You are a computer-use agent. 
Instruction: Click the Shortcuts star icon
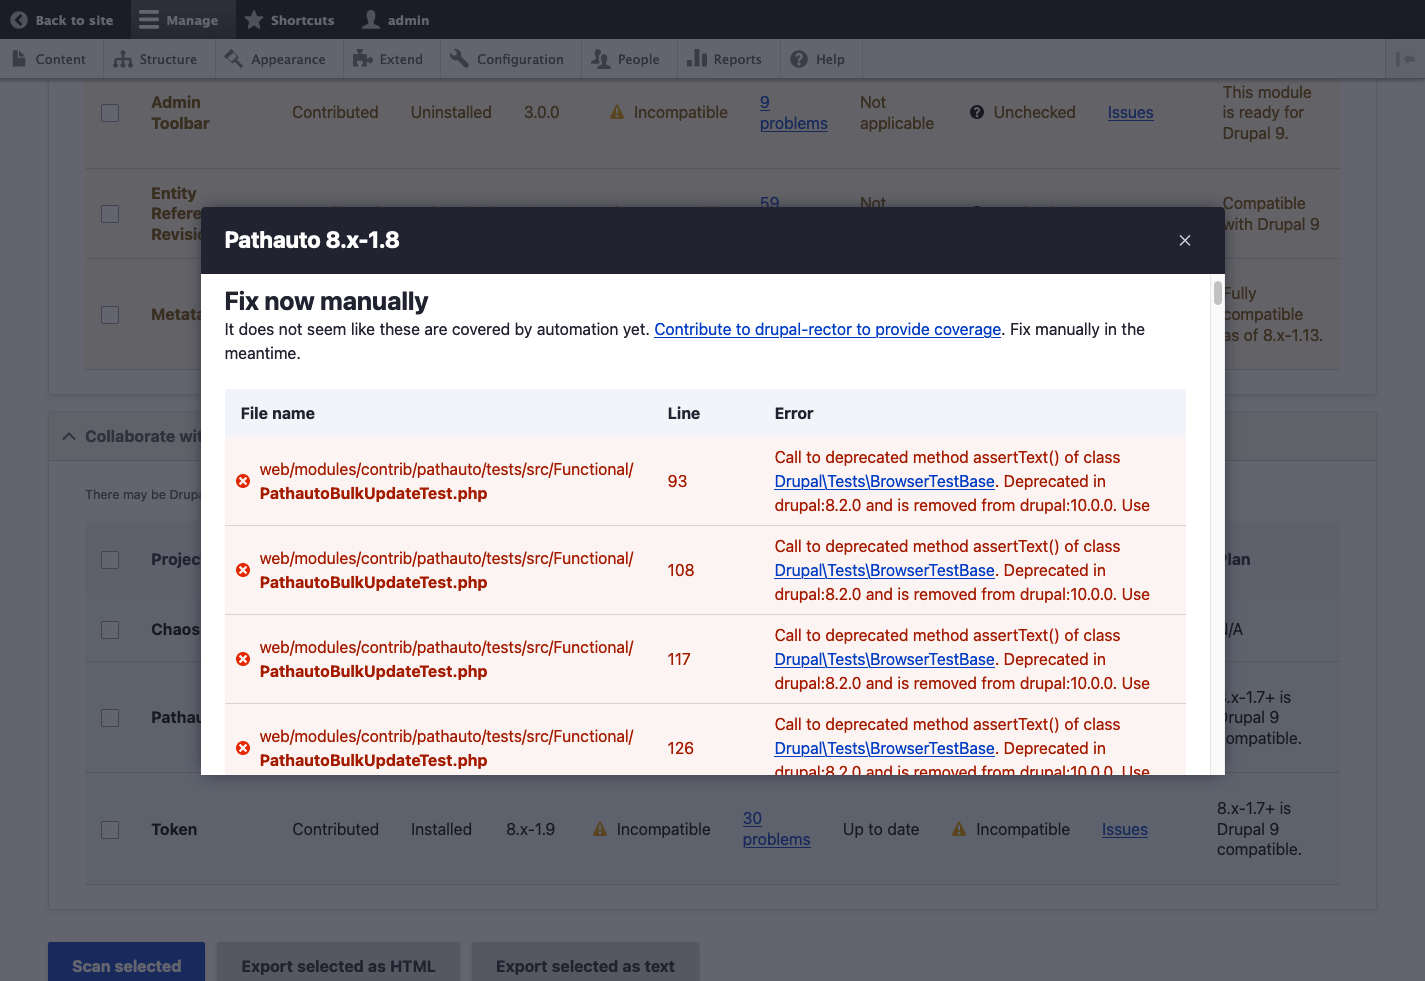pyautogui.click(x=254, y=20)
